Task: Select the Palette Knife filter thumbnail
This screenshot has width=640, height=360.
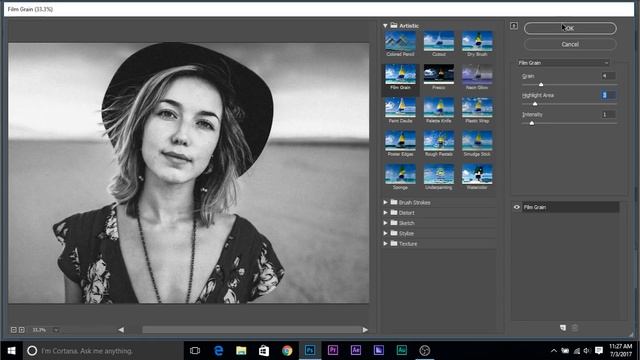Action: (439, 111)
